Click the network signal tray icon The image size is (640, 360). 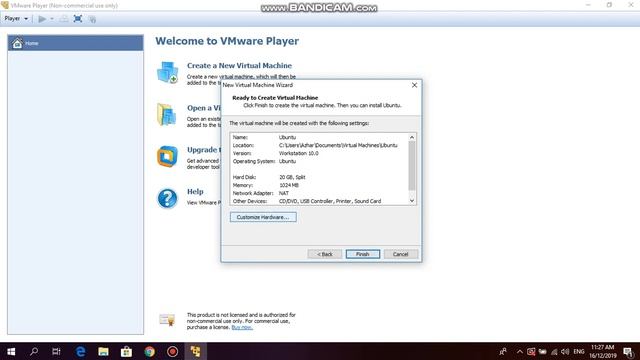coord(554,351)
